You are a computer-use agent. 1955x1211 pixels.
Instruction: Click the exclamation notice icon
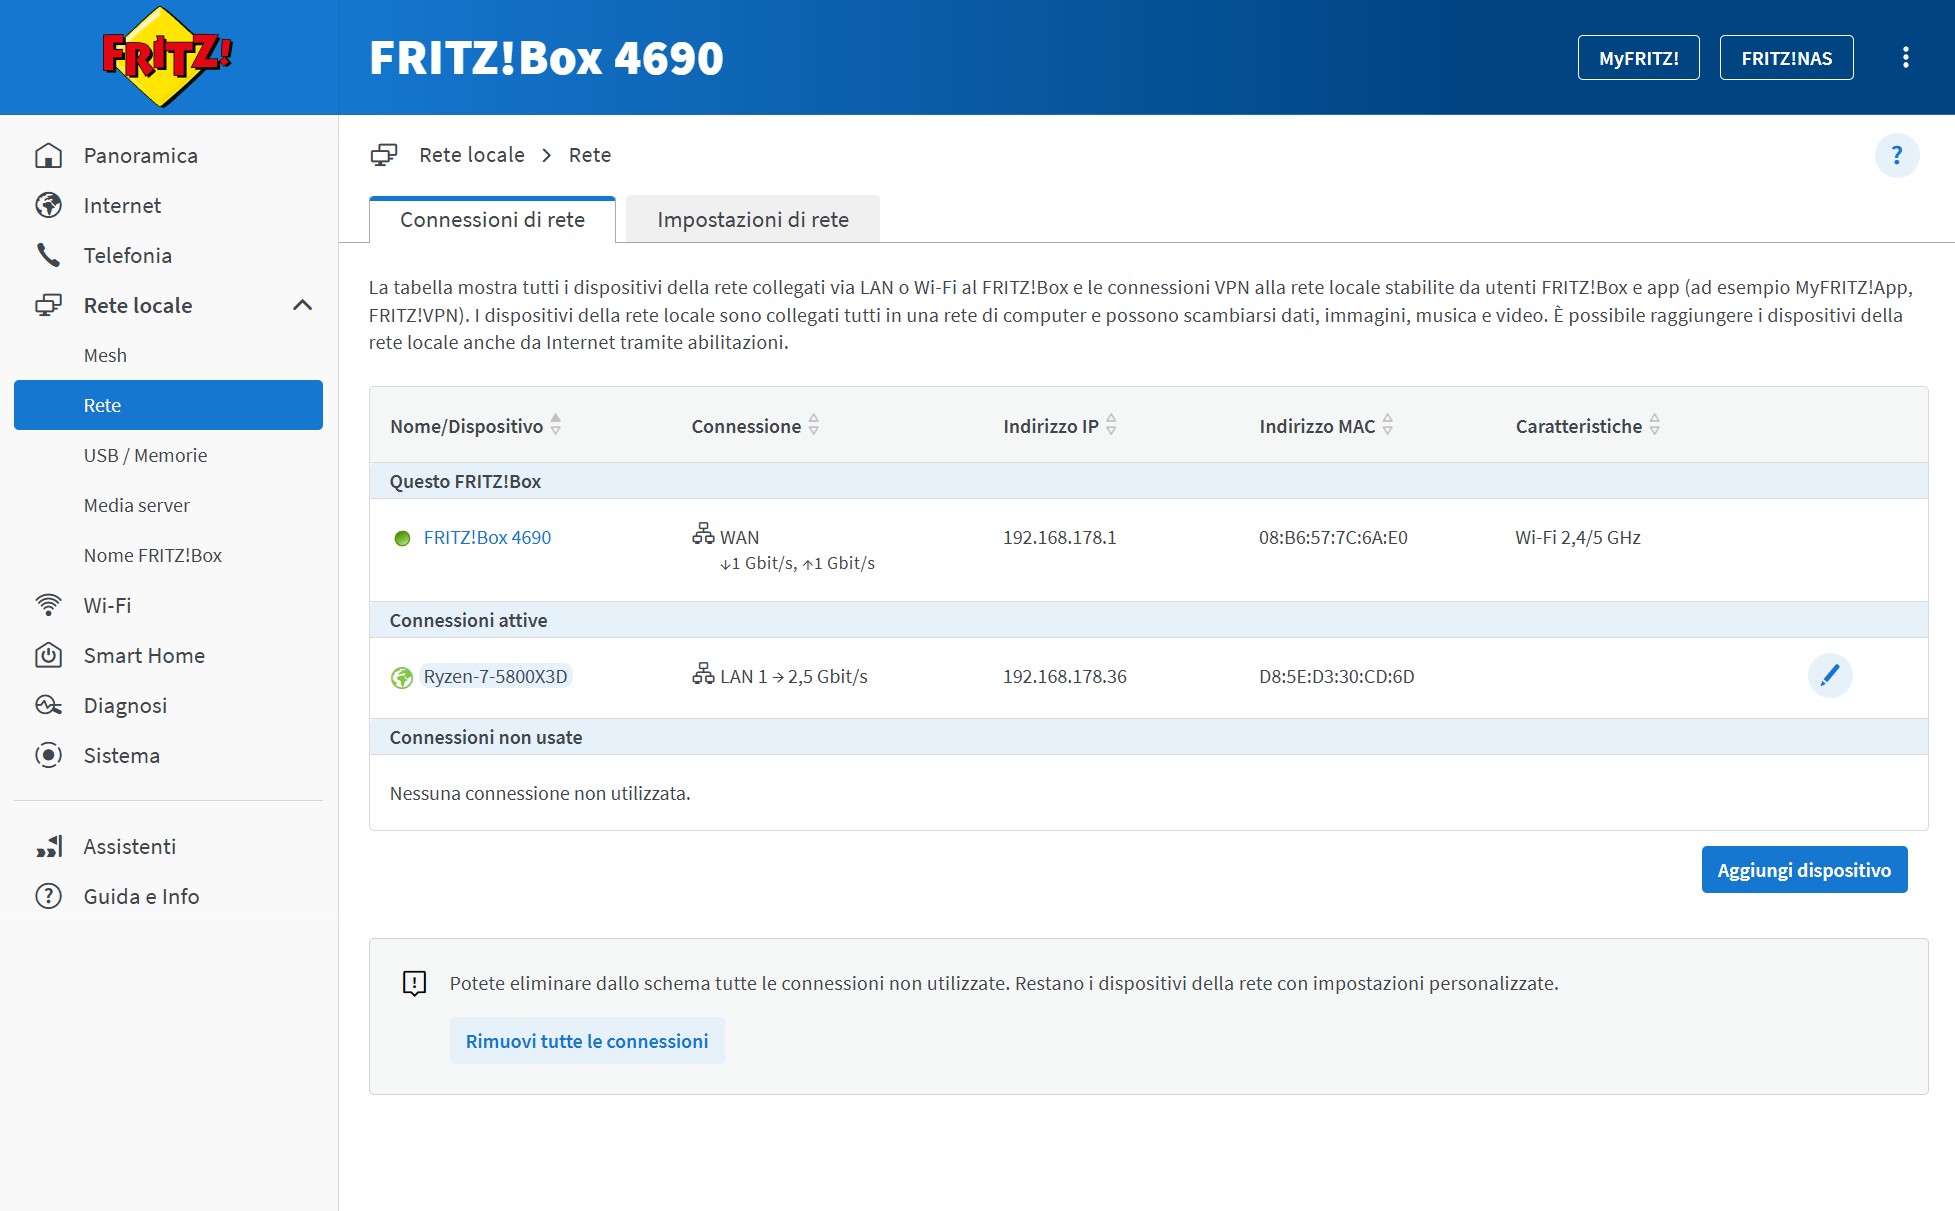[x=414, y=983]
